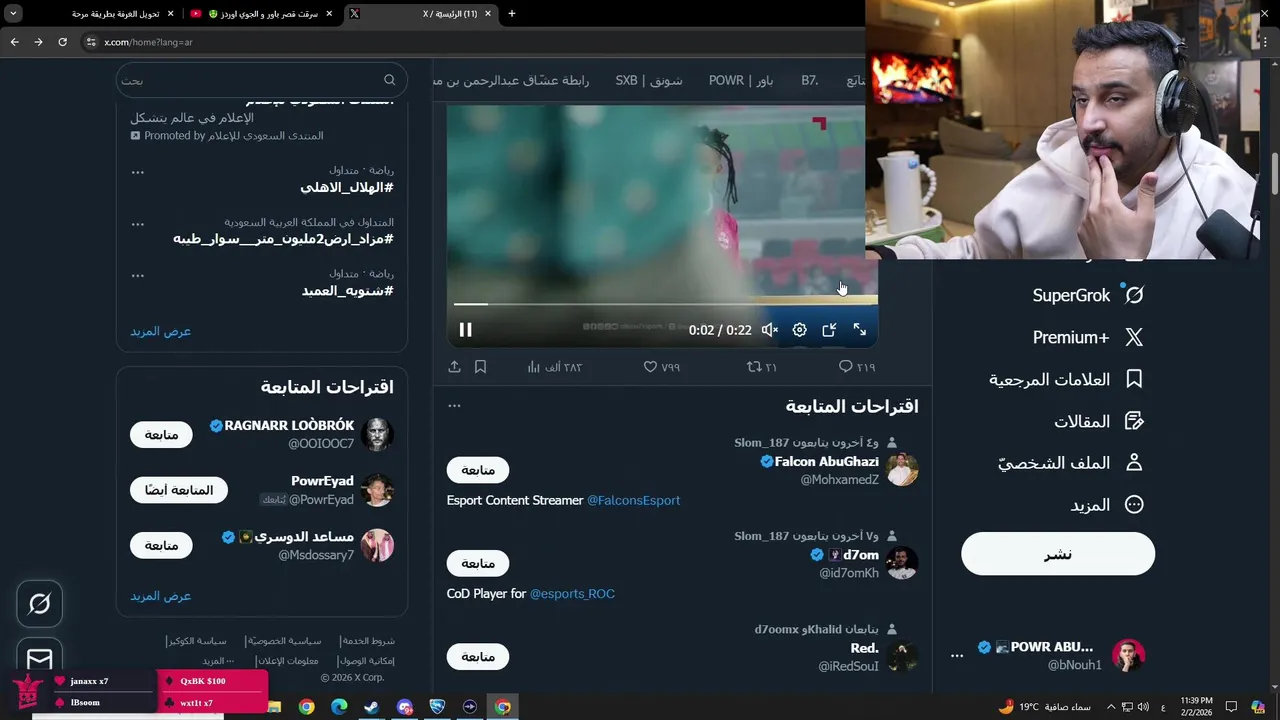Share the post via share icon
This screenshot has width=1280, height=720.
tap(454, 367)
